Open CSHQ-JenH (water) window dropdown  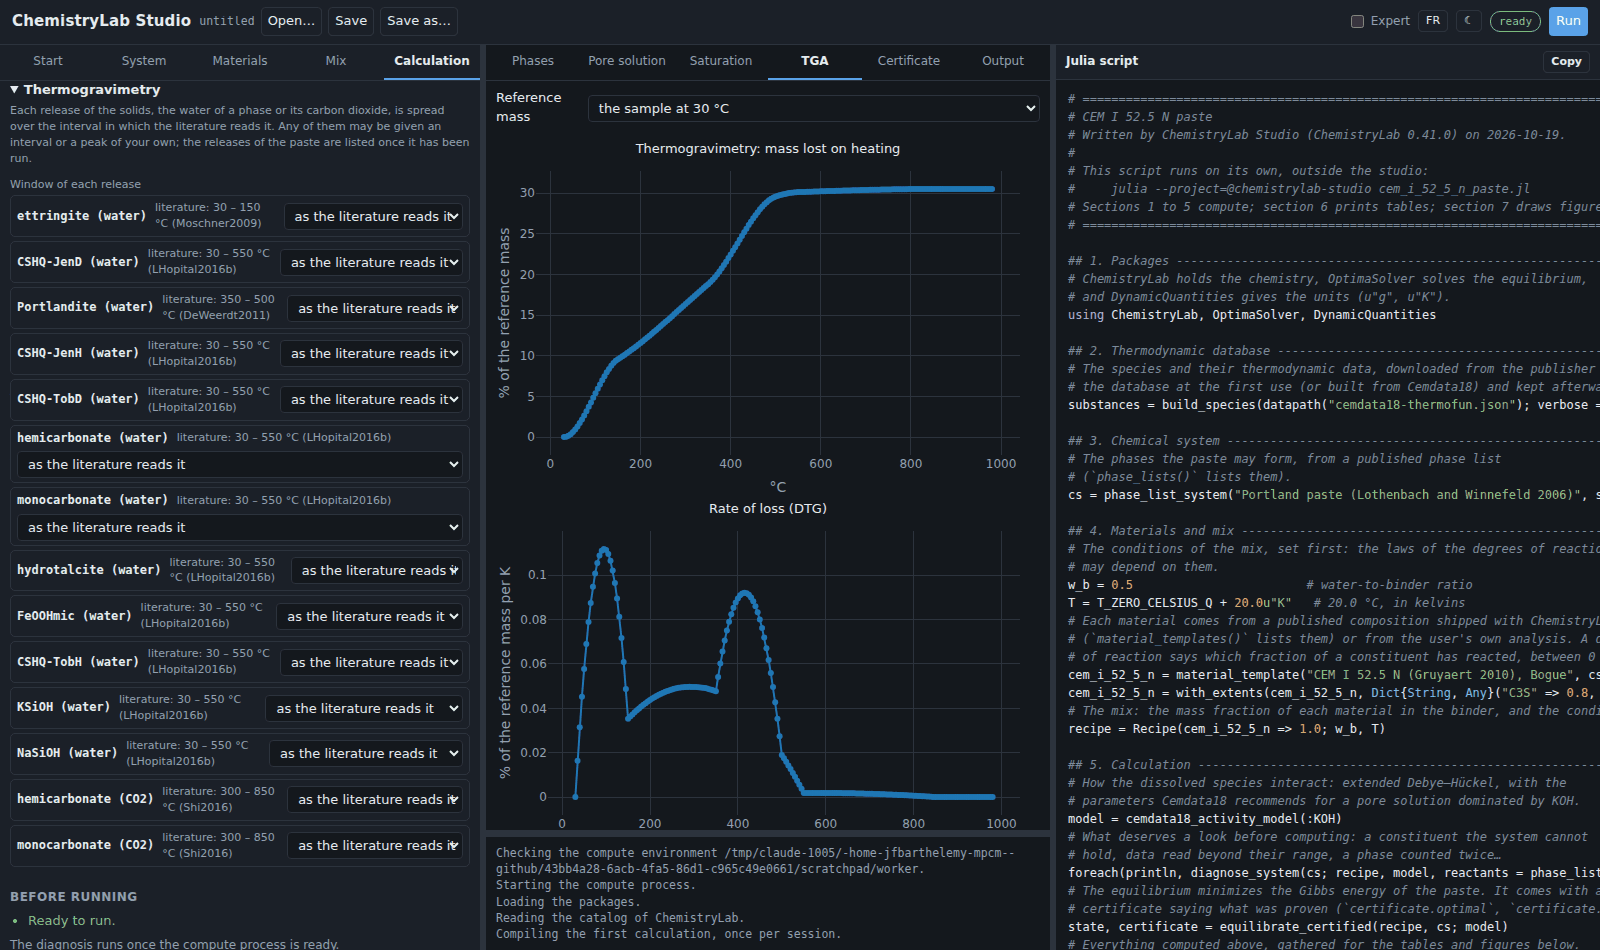click(x=371, y=353)
